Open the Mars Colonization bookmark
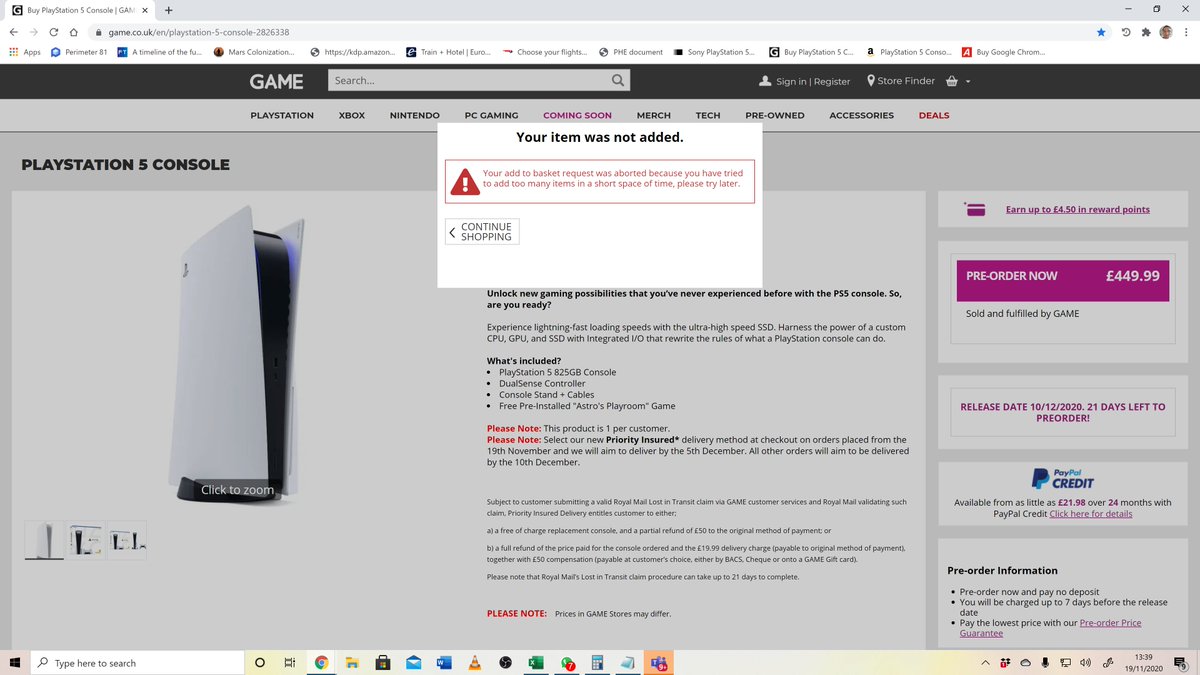 [x=254, y=52]
